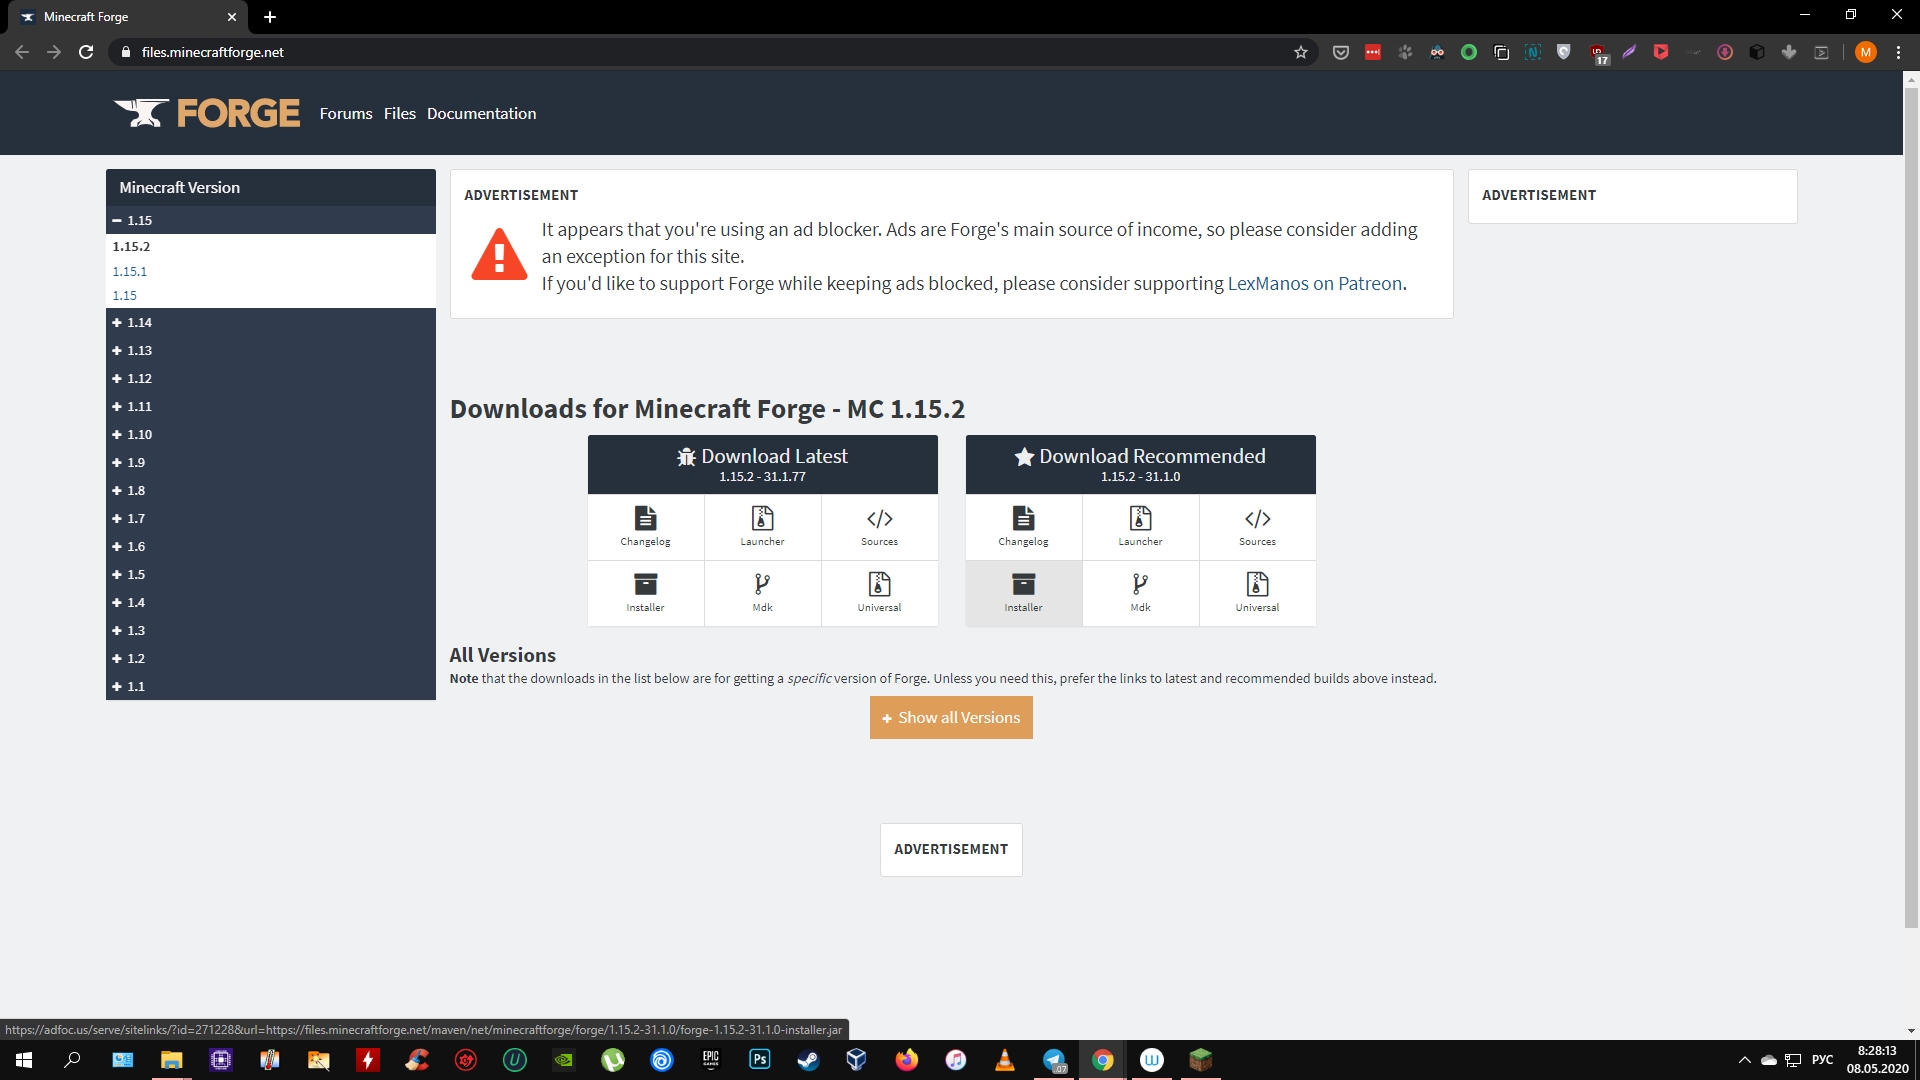Image resolution: width=1920 pixels, height=1080 pixels.
Task: Click Show all Versions button
Action: point(951,717)
